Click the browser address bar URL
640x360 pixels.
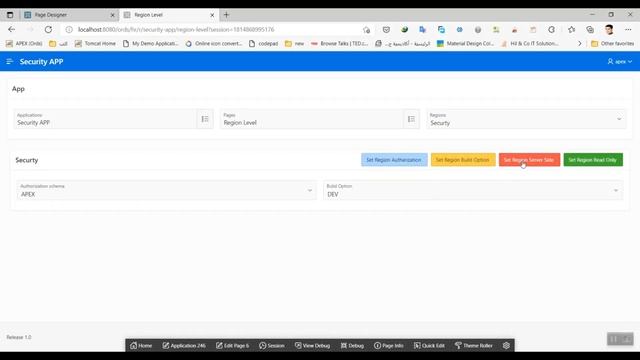pos(176,29)
